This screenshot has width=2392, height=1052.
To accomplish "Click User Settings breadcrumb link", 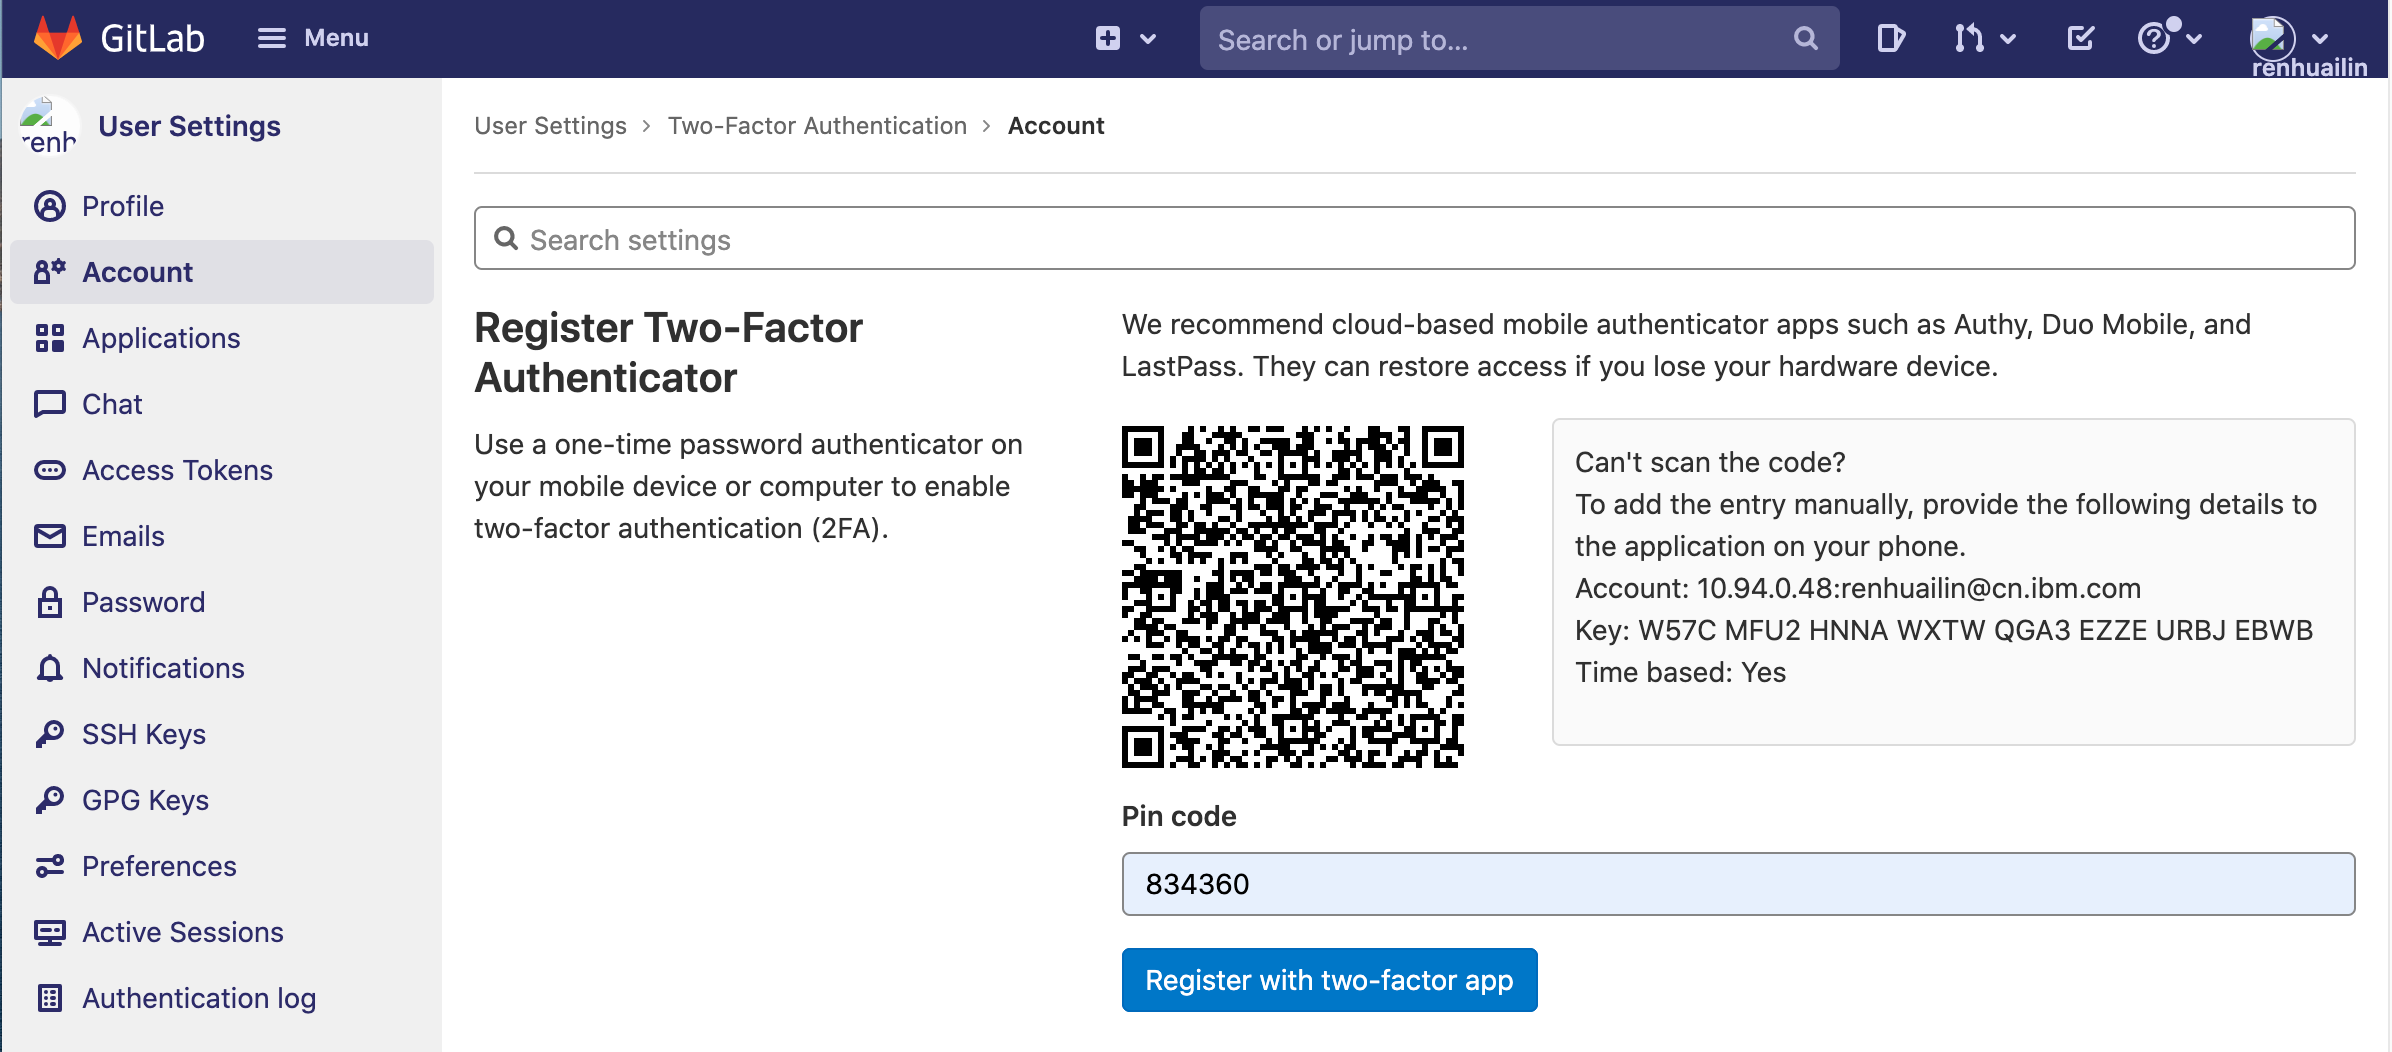I will click(550, 126).
